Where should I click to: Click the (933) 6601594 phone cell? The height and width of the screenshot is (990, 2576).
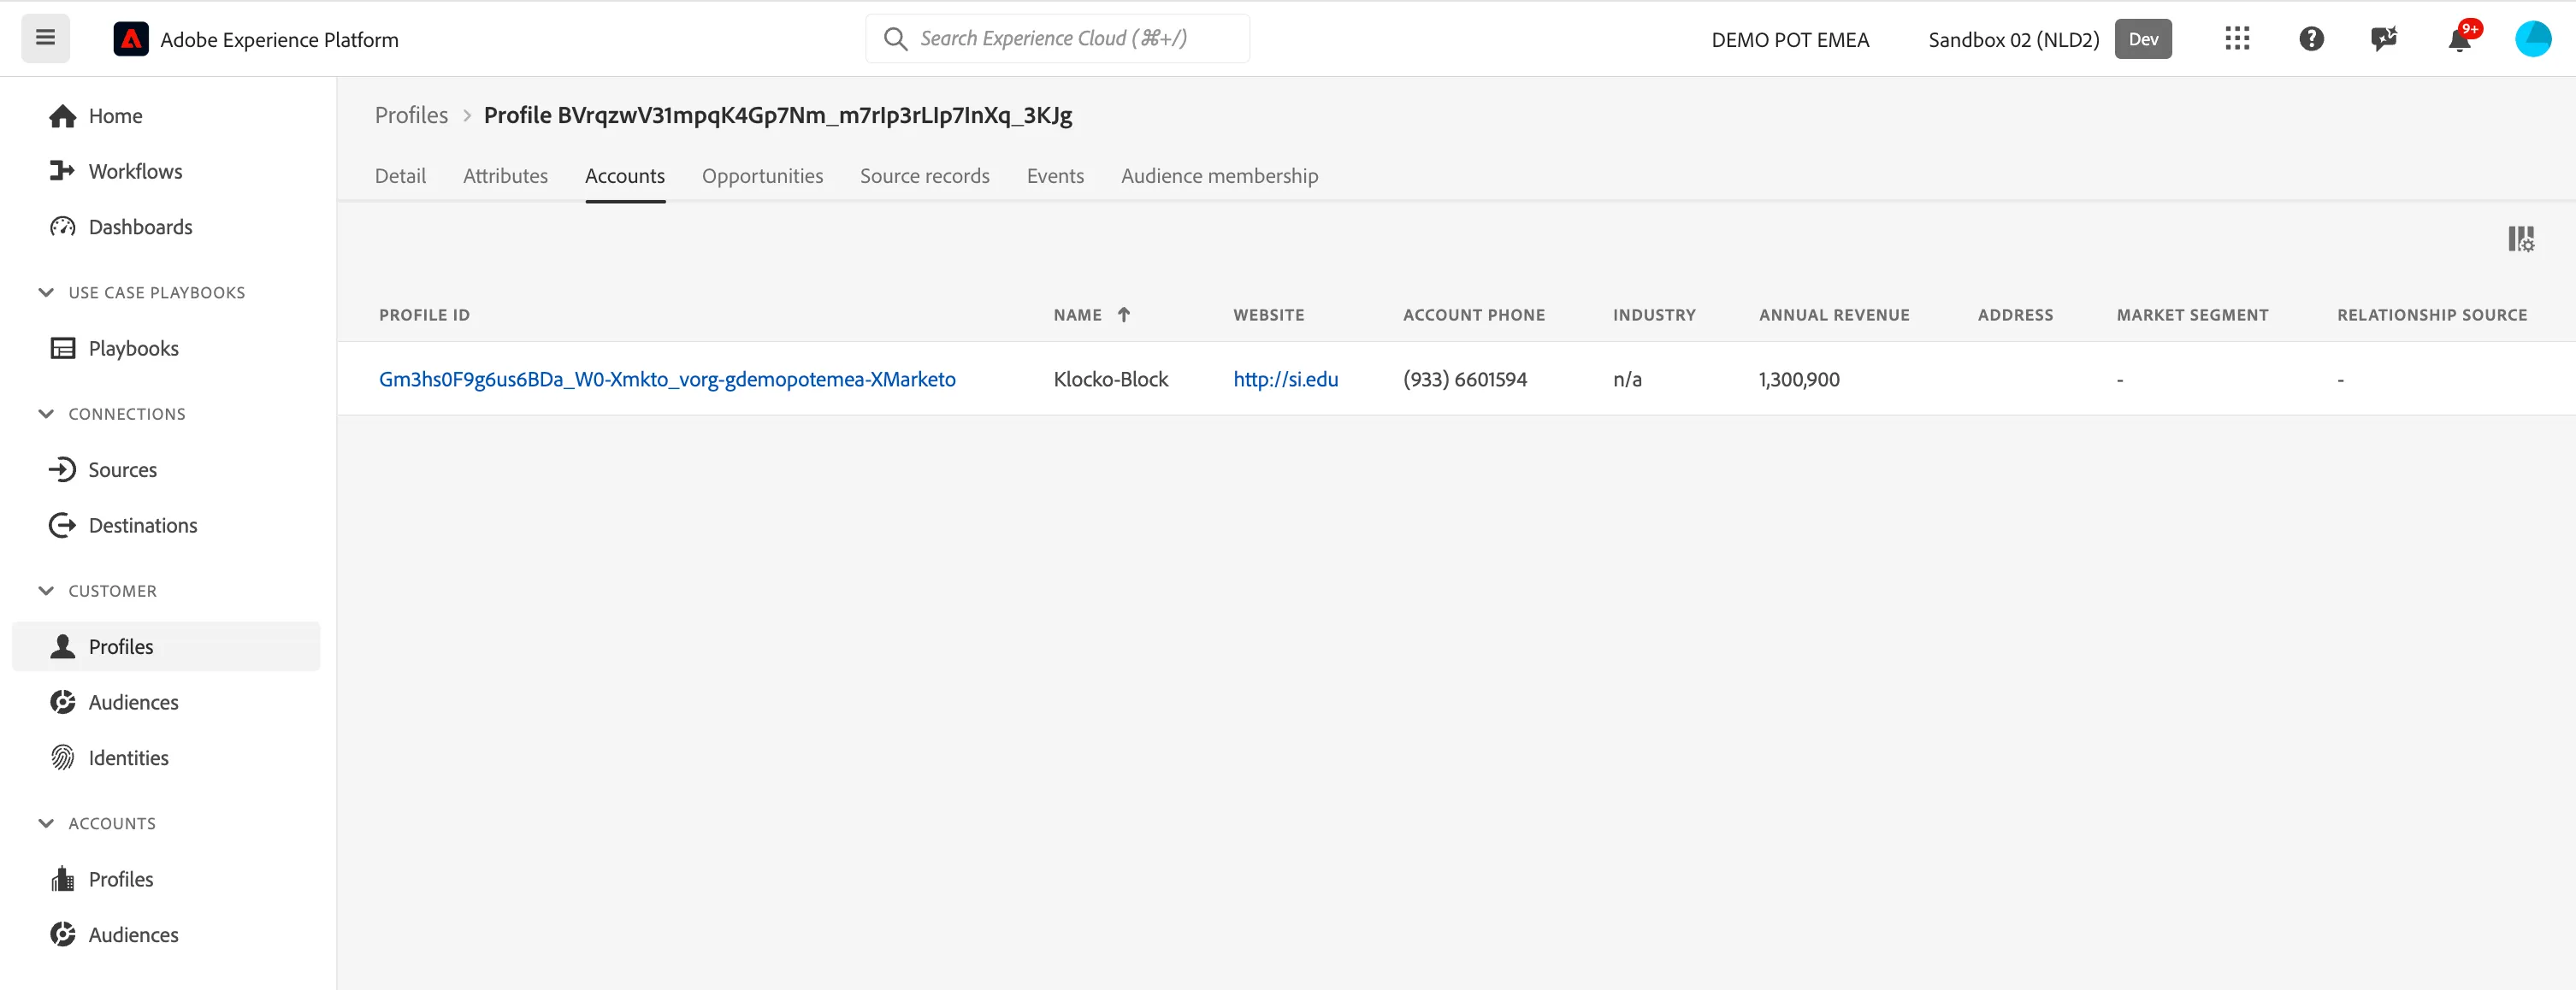1464,379
